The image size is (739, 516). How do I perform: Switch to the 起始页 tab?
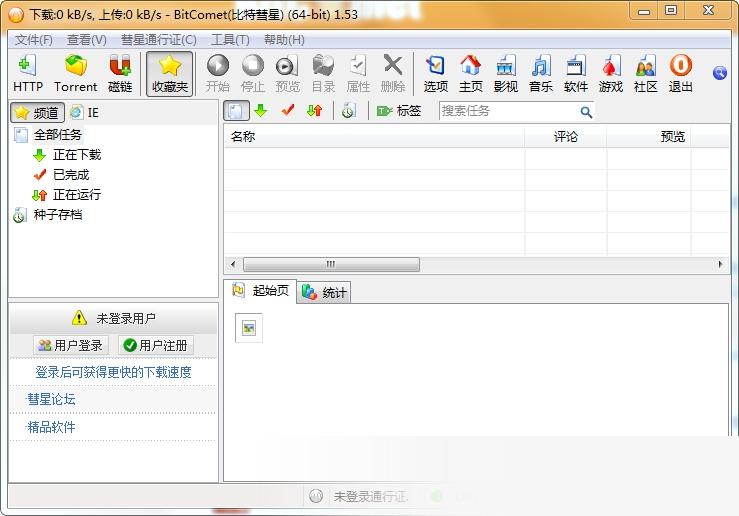(260, 291)
